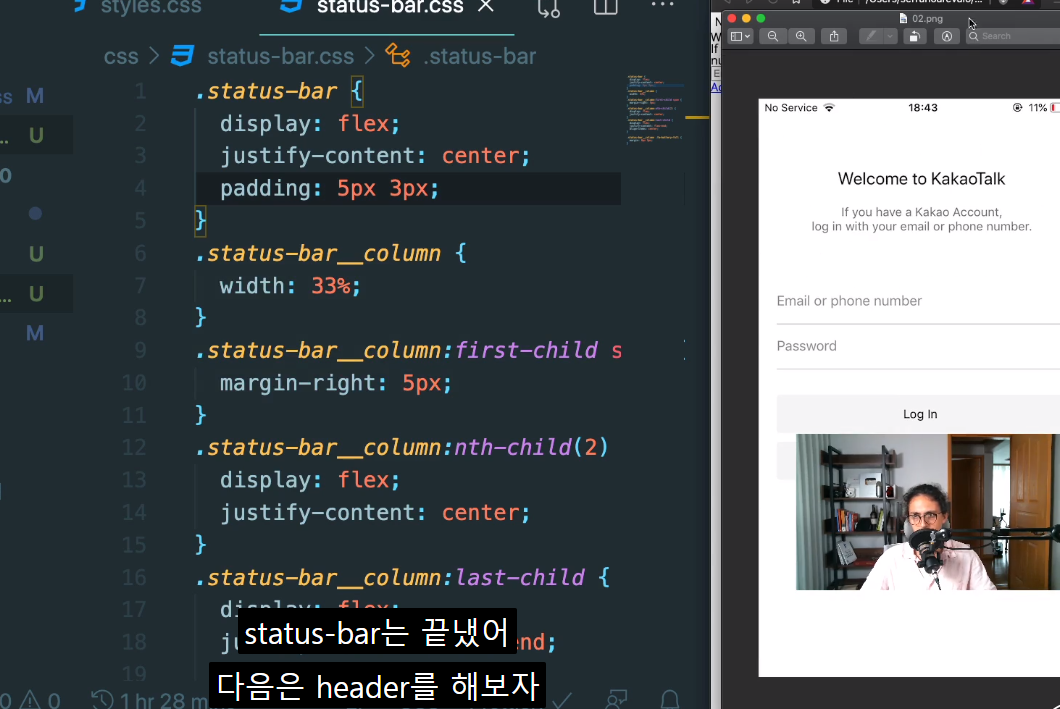Open Preview sidebar view dropdown
The image size is (1060, 709).
[x=740, y=36]
